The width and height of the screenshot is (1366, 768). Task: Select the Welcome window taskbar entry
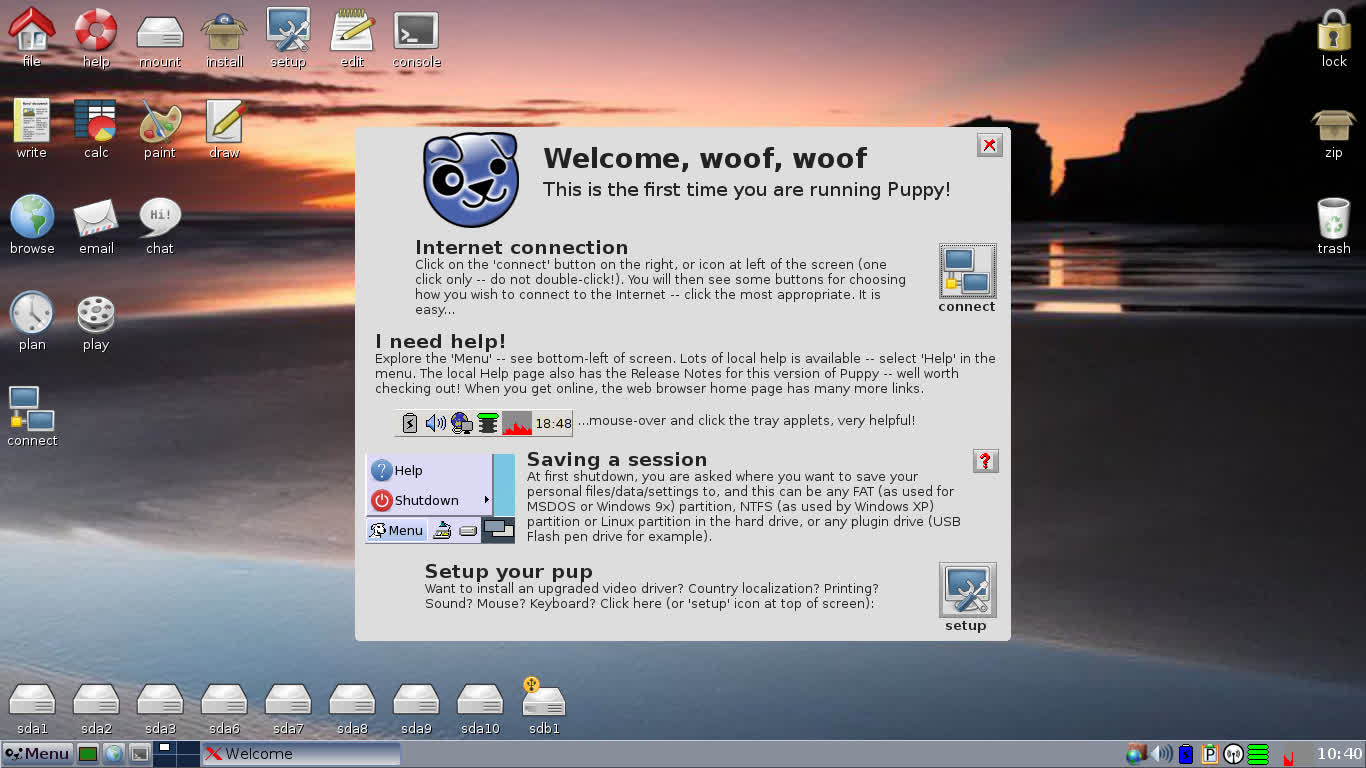tap(301, 754)
